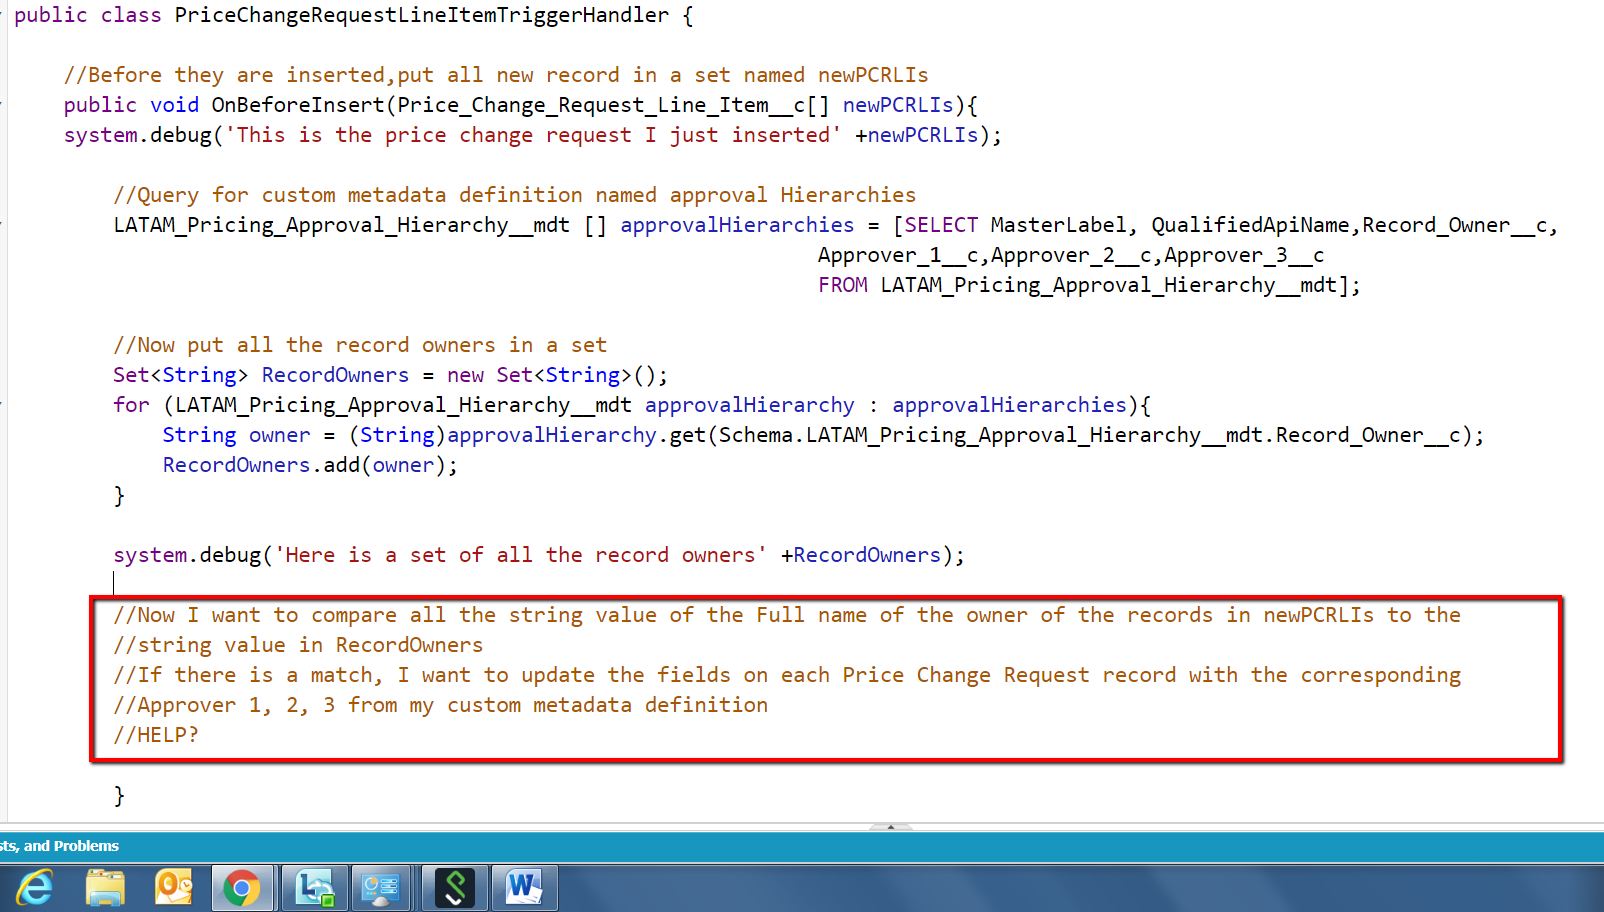Viewport: 1604px width, 912px height.
Task: Toggle the fold marker at the debug statement
Action: pos(5,555)
